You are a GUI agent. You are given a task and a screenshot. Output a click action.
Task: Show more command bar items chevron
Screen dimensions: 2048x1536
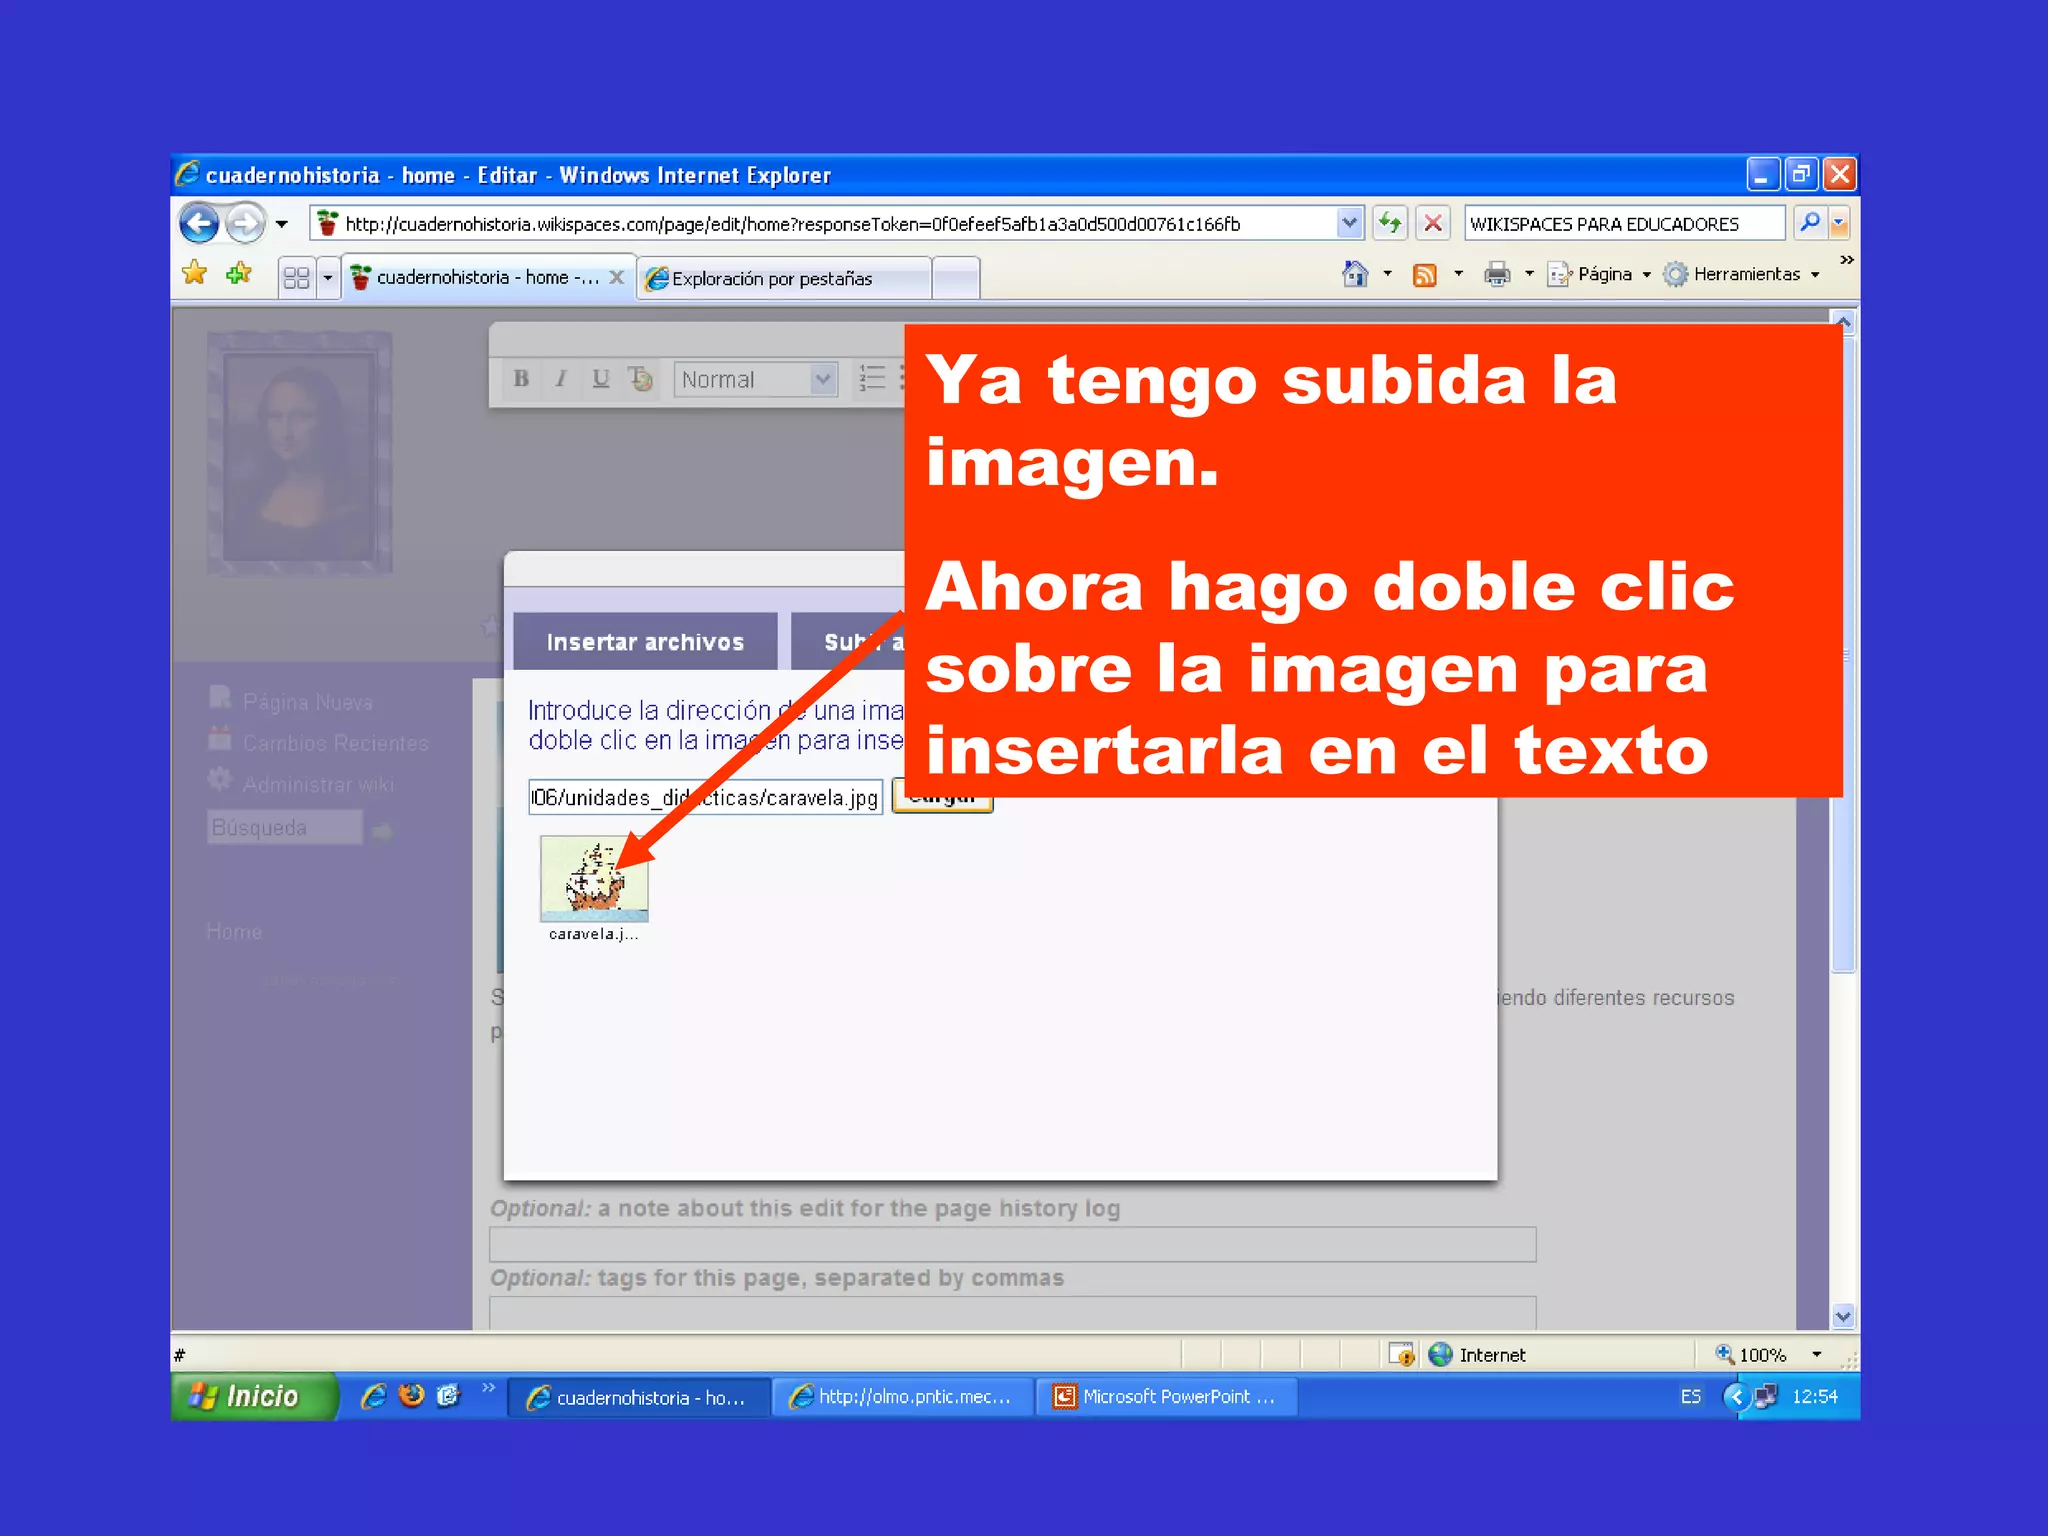[1846, 260]
